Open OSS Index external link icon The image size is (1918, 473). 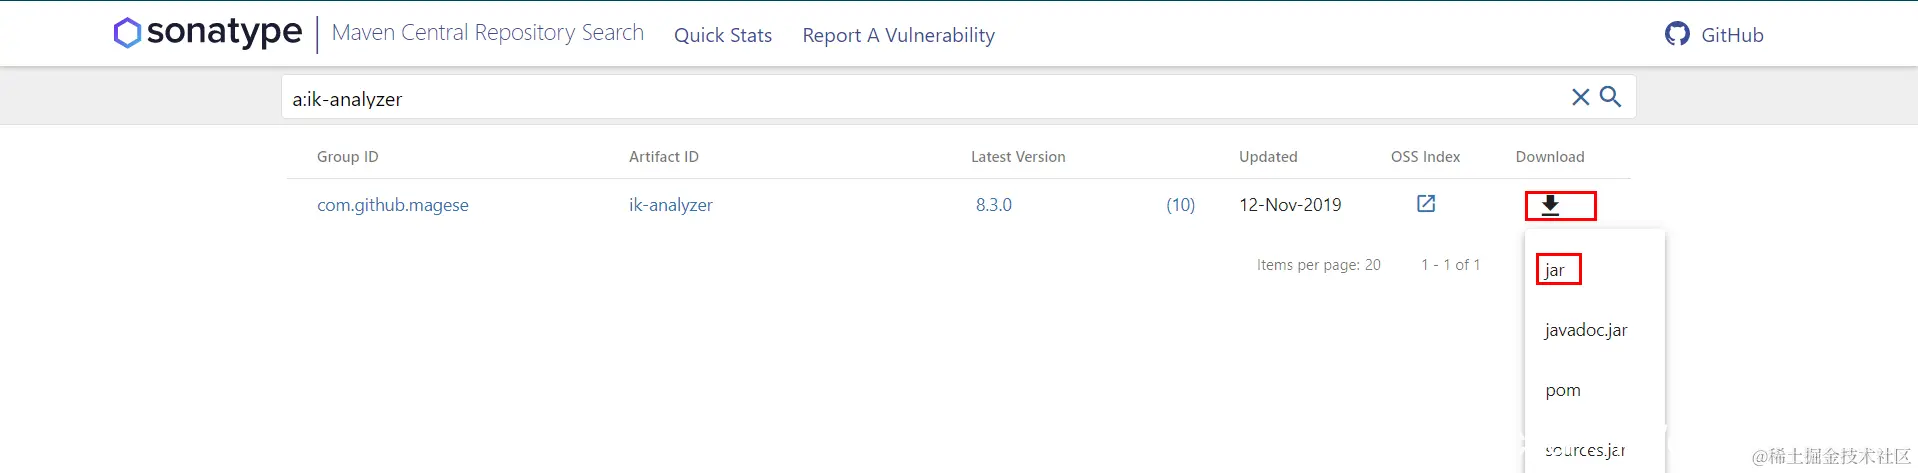(x=1426, y=204)
